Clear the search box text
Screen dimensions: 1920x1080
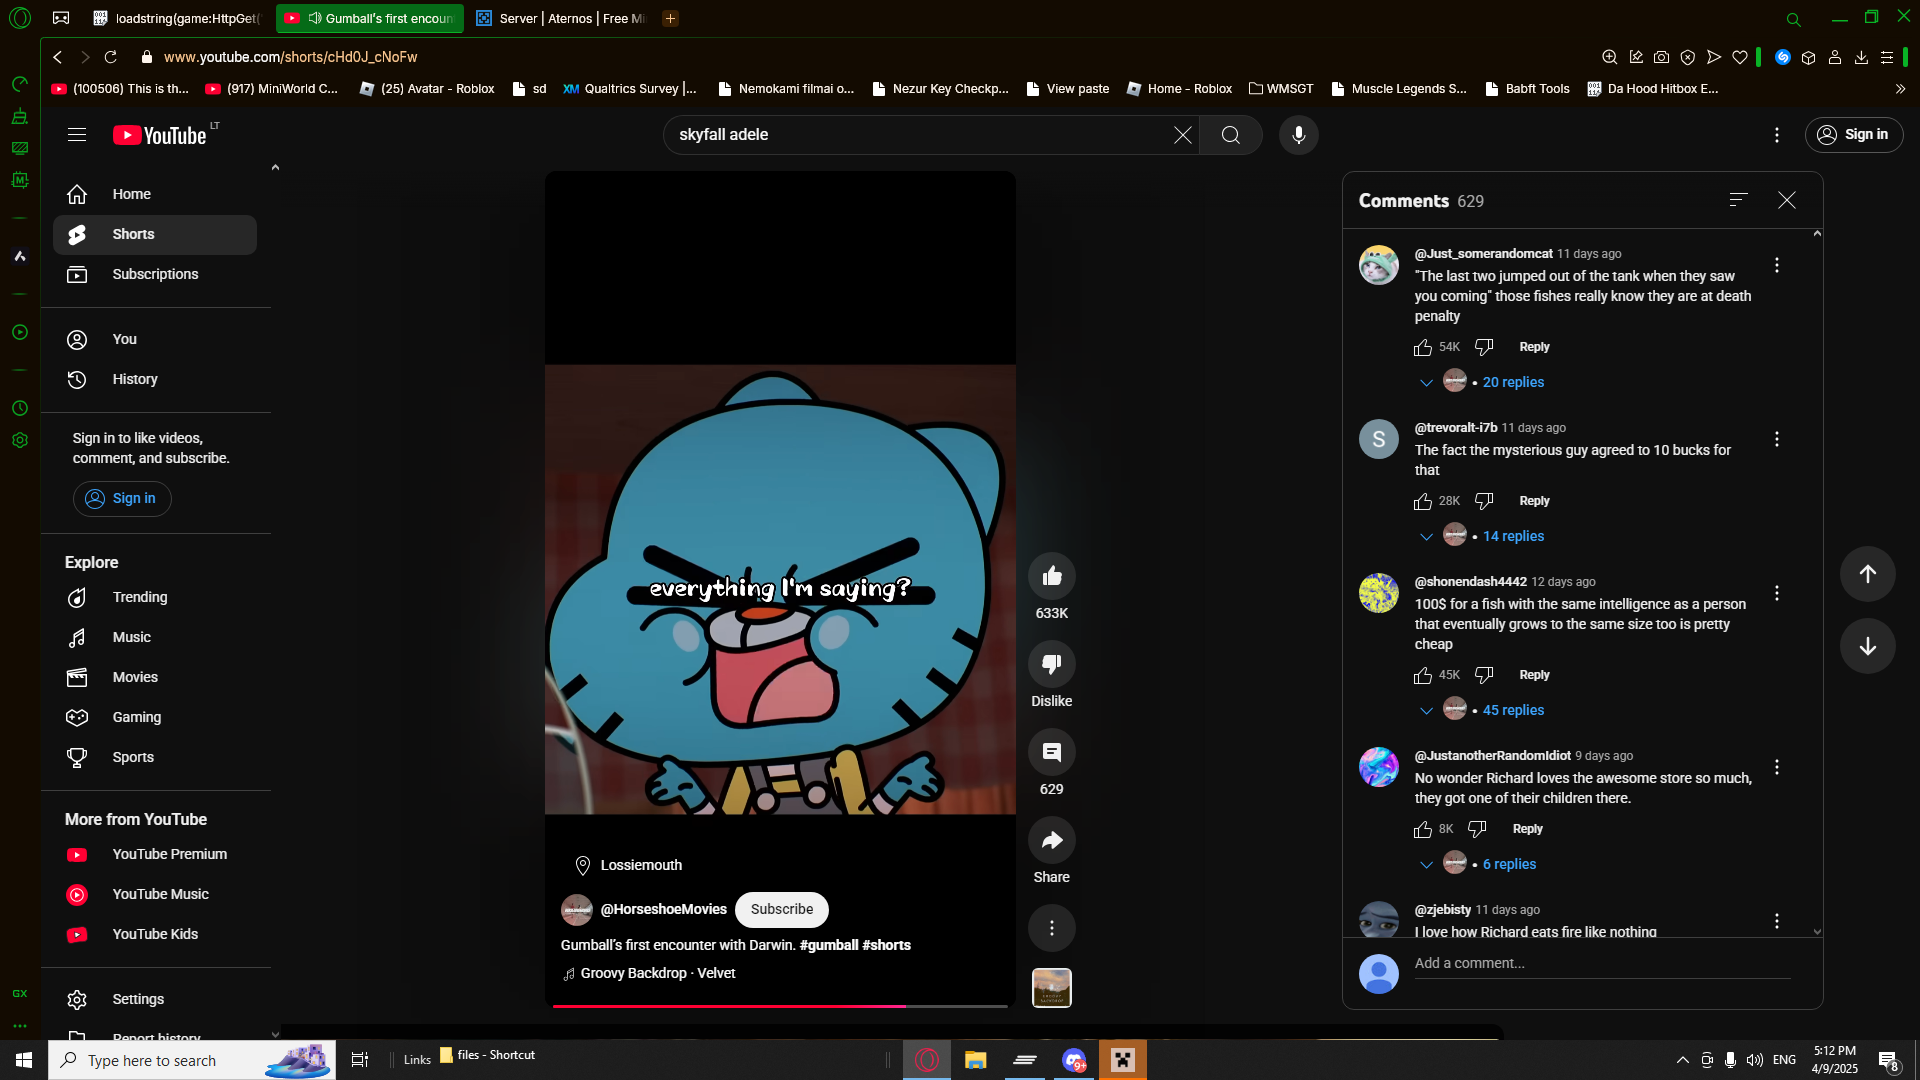coord(1182,135)
